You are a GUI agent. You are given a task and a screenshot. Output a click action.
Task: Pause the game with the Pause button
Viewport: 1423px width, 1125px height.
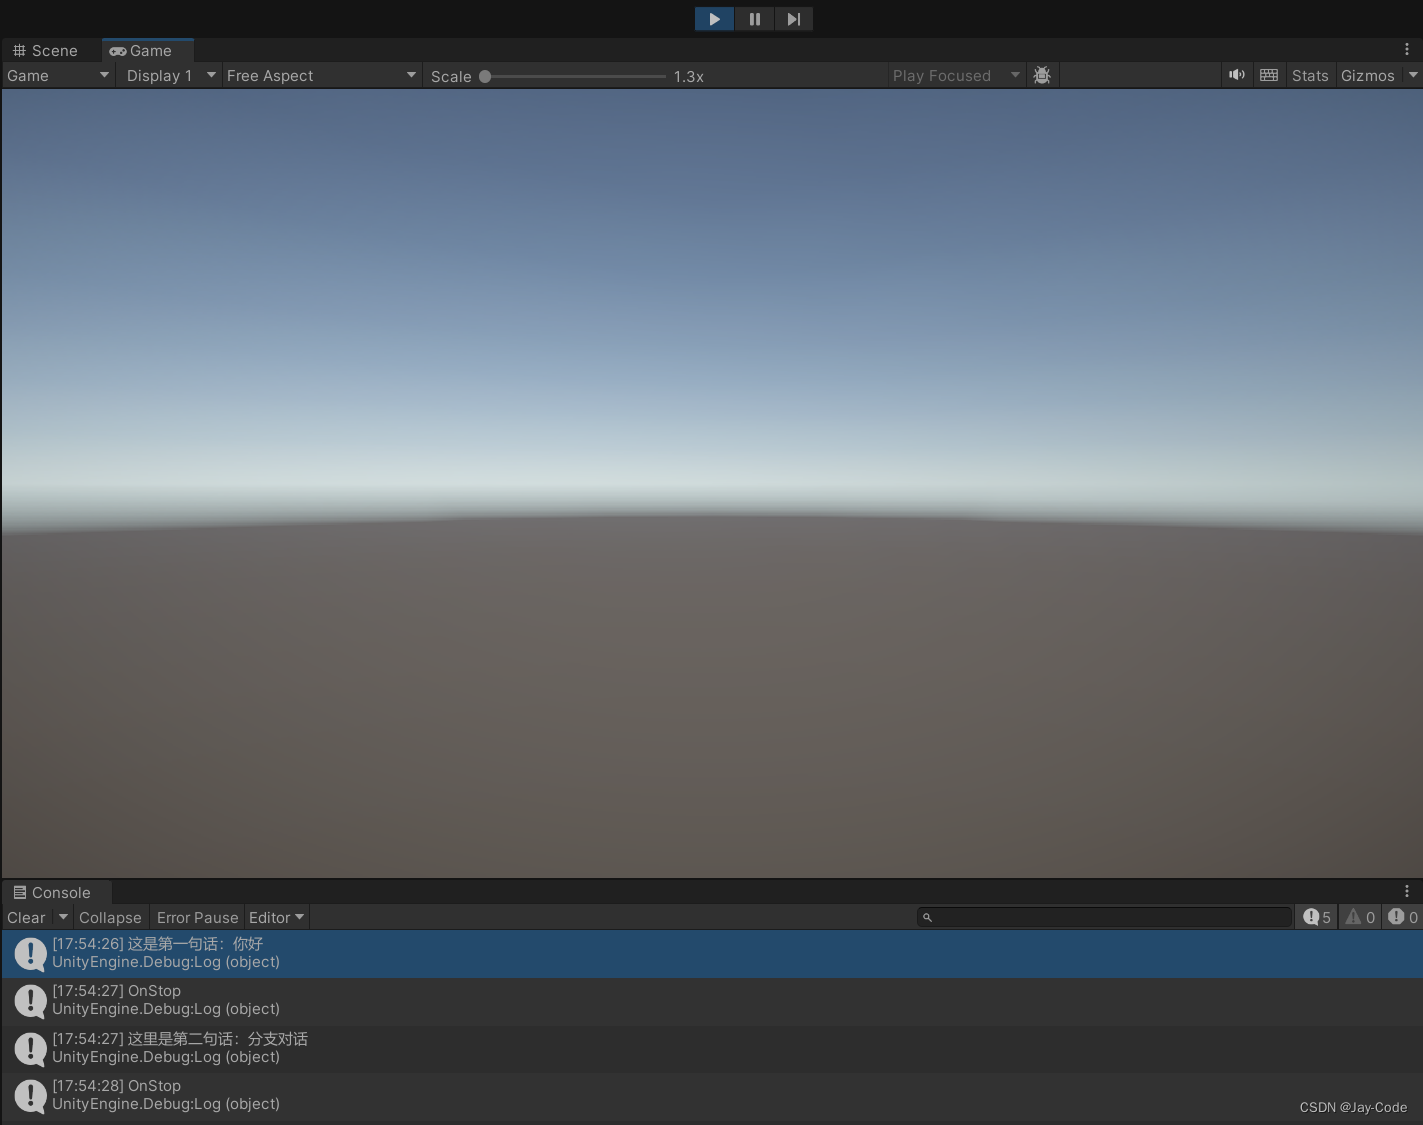click(754, 19)
